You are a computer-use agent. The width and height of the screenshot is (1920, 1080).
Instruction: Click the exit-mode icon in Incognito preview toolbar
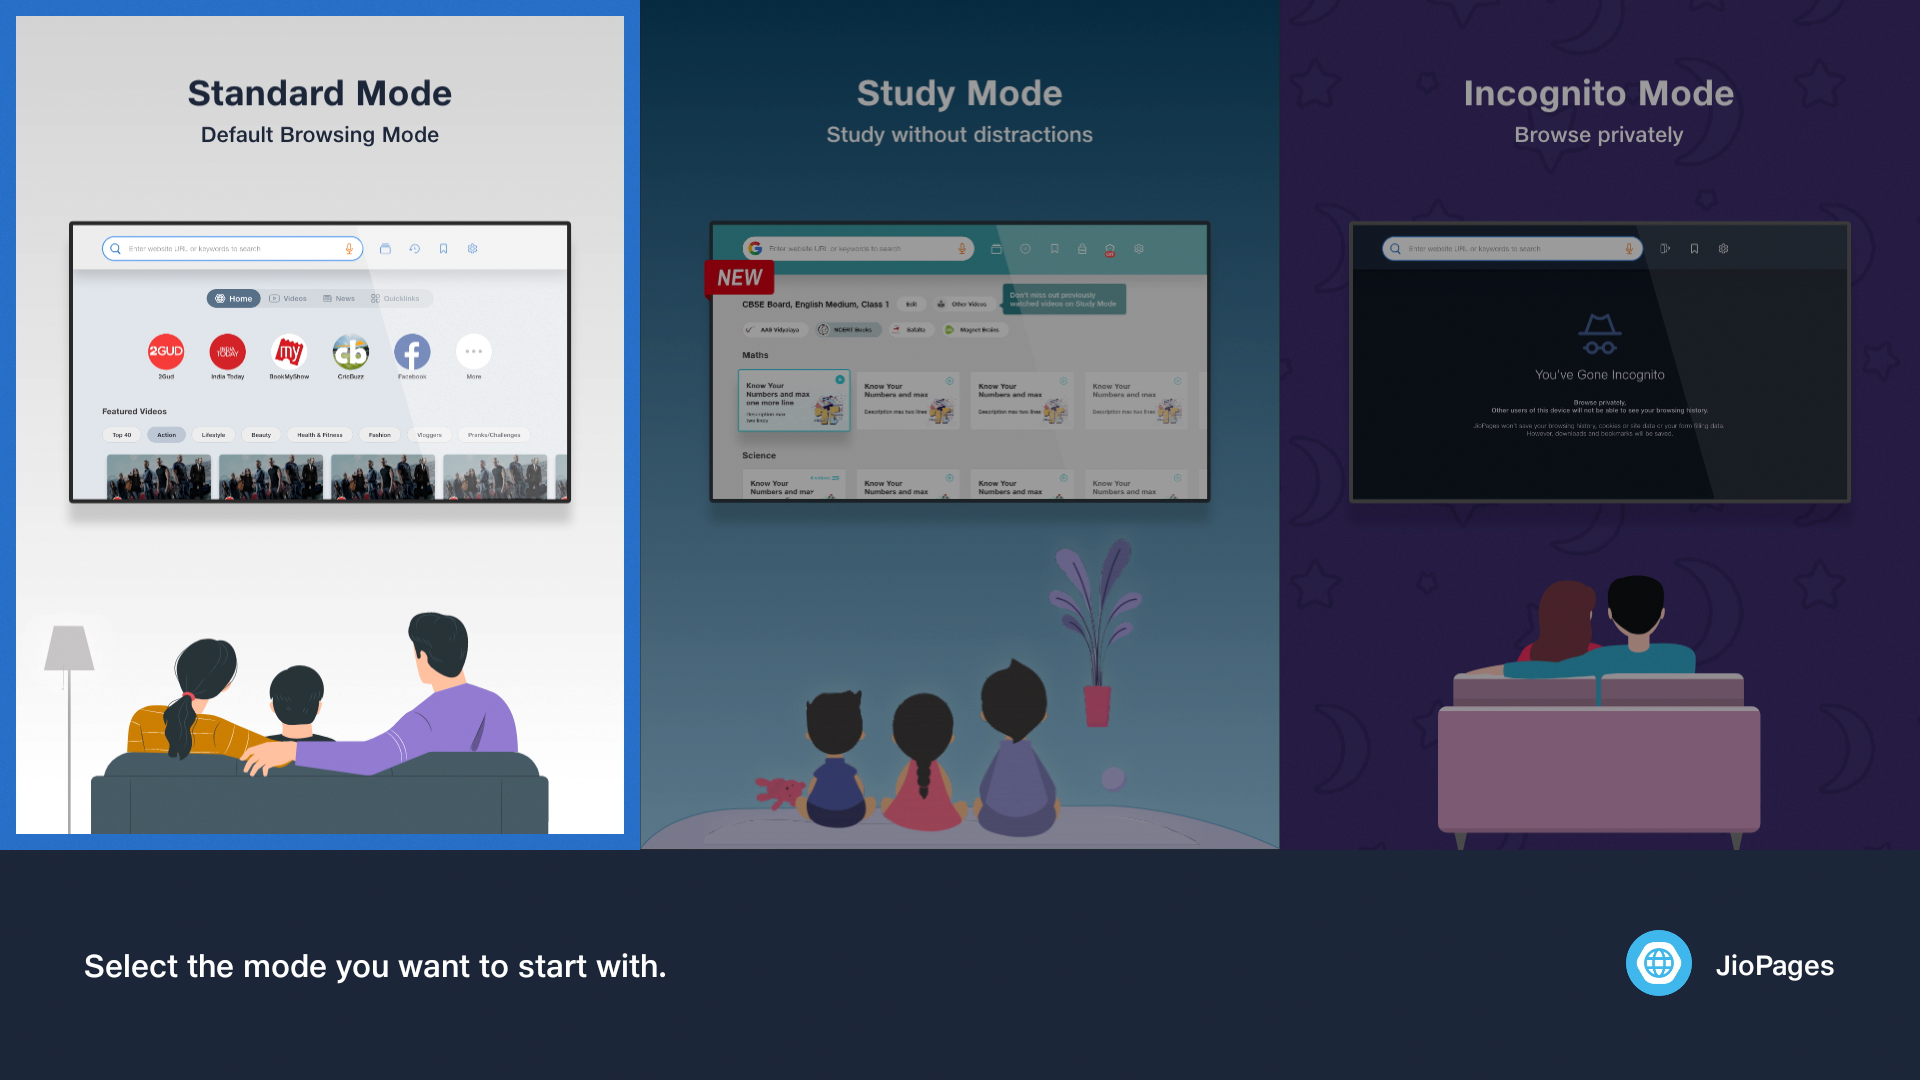pyautogui.click(x=1665, y=249)
